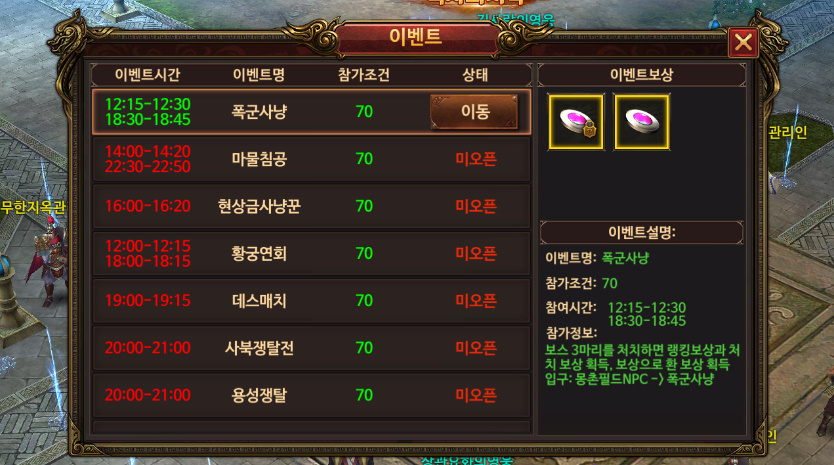Click the 폭군사냥 event name in list
The width and height of the screenshot is (834, 465).
point(259,112)
